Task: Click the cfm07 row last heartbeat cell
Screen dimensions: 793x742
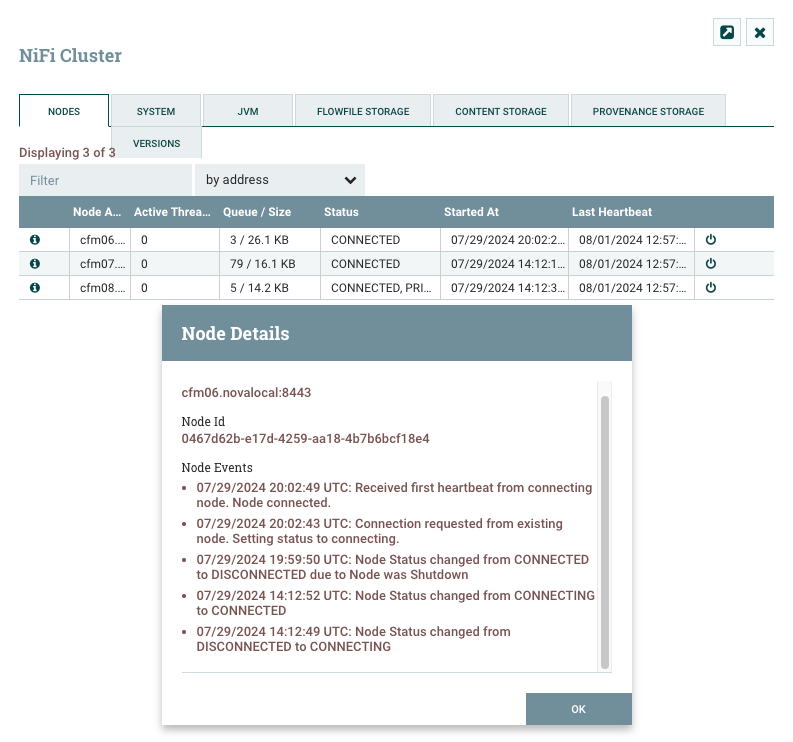Action: coord(631,264)
